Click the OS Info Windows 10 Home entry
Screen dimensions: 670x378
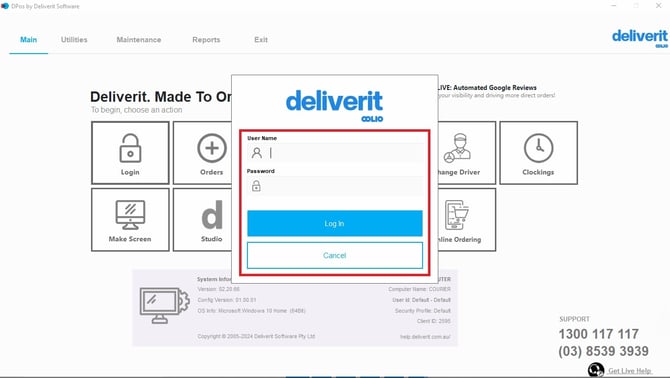tap(252, 311)
